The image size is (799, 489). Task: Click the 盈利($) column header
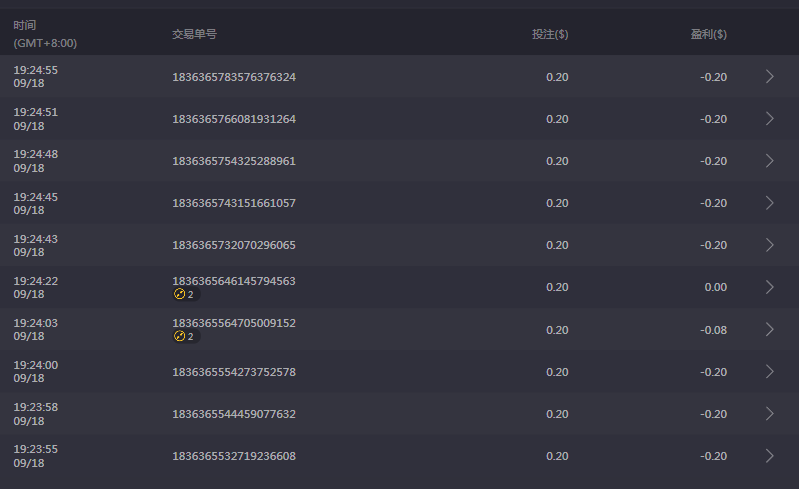point(708,34)
